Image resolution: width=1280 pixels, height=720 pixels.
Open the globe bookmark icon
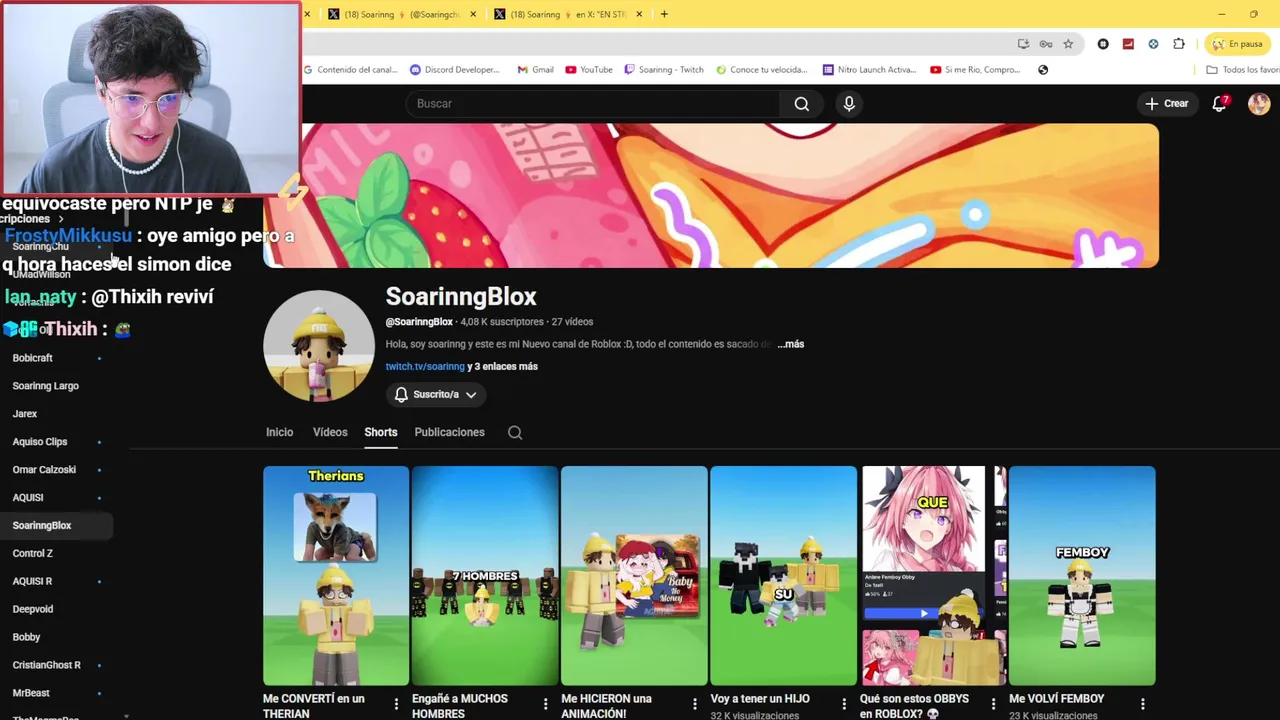point(1043,70)
